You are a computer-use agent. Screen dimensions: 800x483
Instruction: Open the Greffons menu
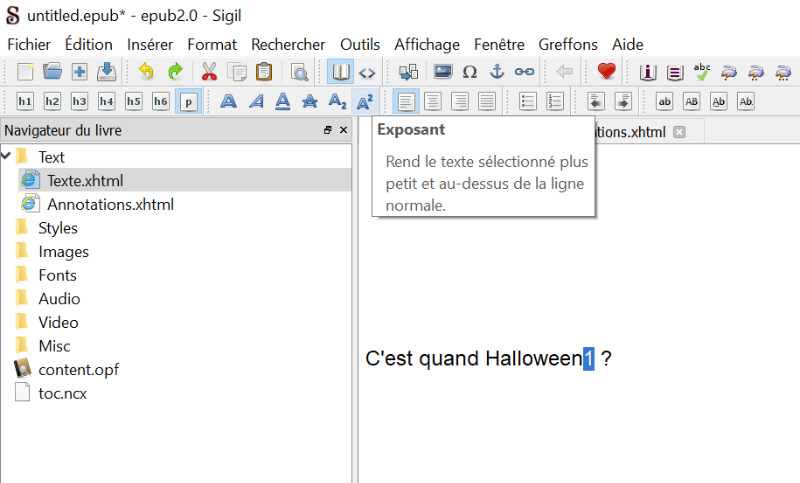click(x=567, y=44)
